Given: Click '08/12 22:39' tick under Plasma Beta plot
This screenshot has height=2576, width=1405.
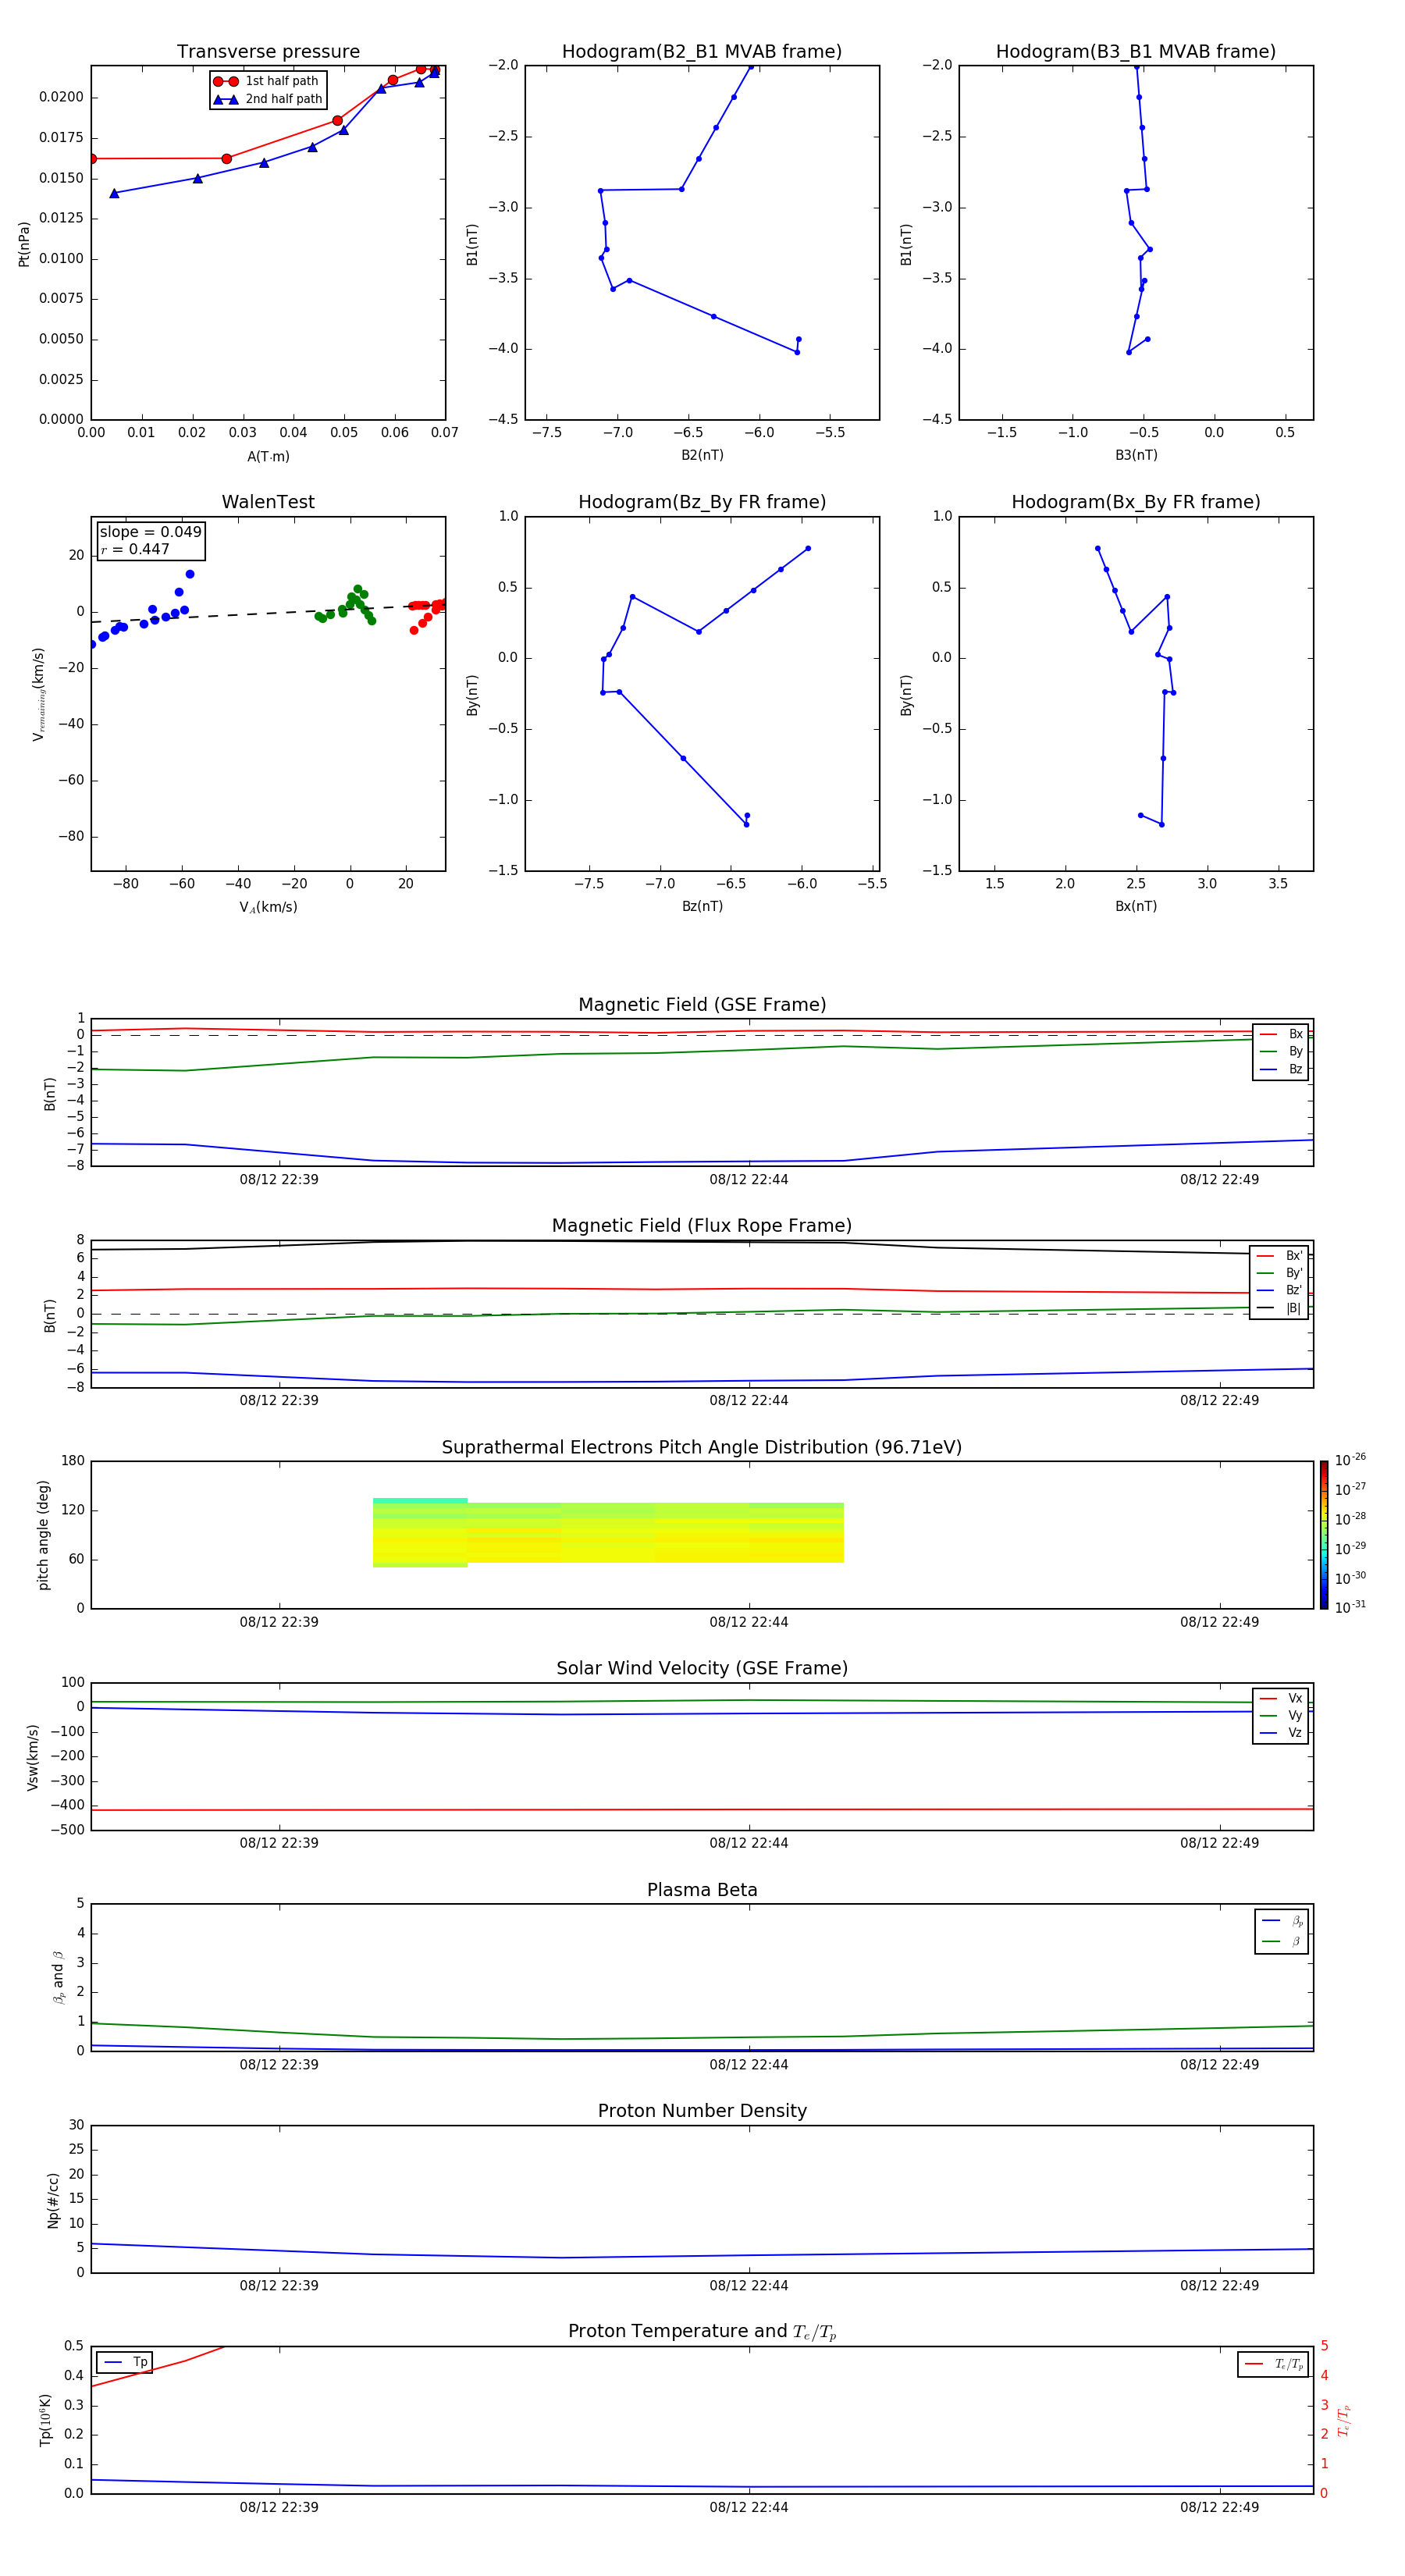Looking at the screenshot, I should 279,2065.
